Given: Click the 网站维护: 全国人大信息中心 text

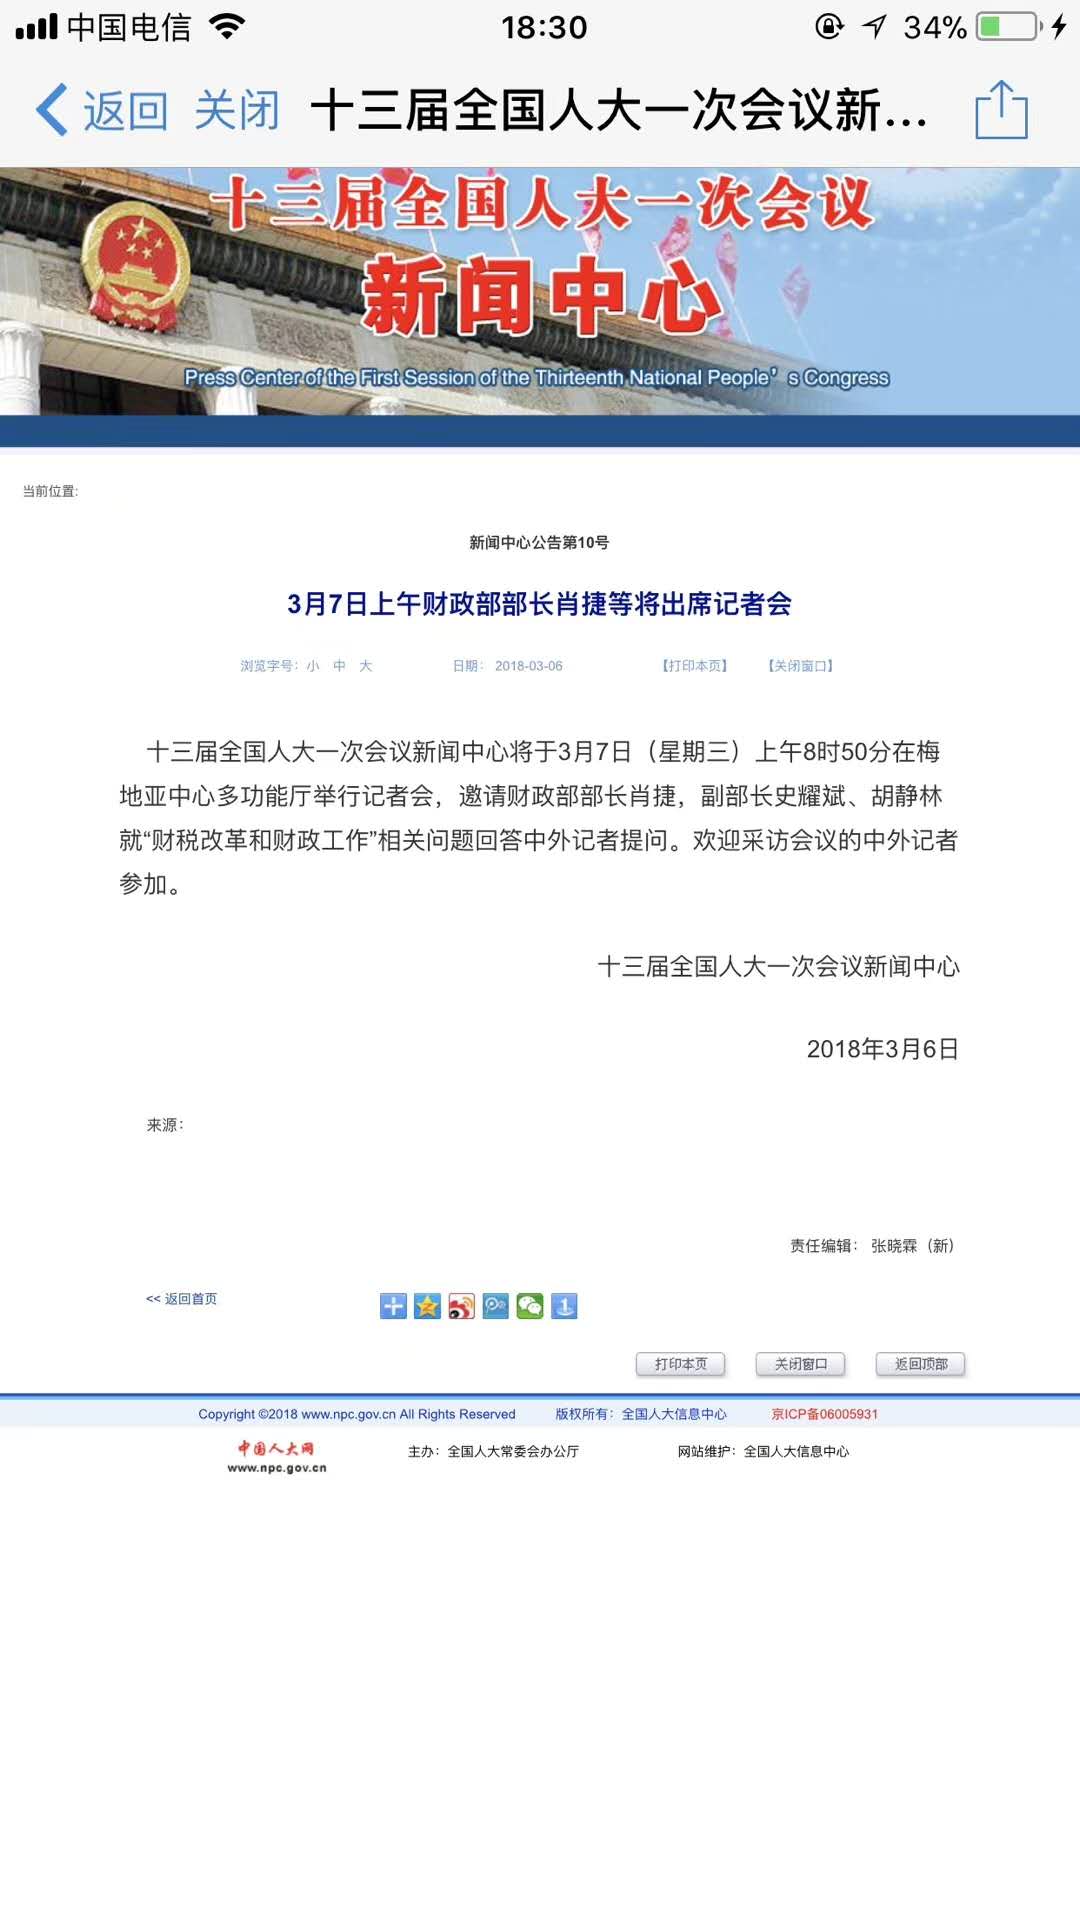Looking at the screenshot, I should click(763, 1452).
